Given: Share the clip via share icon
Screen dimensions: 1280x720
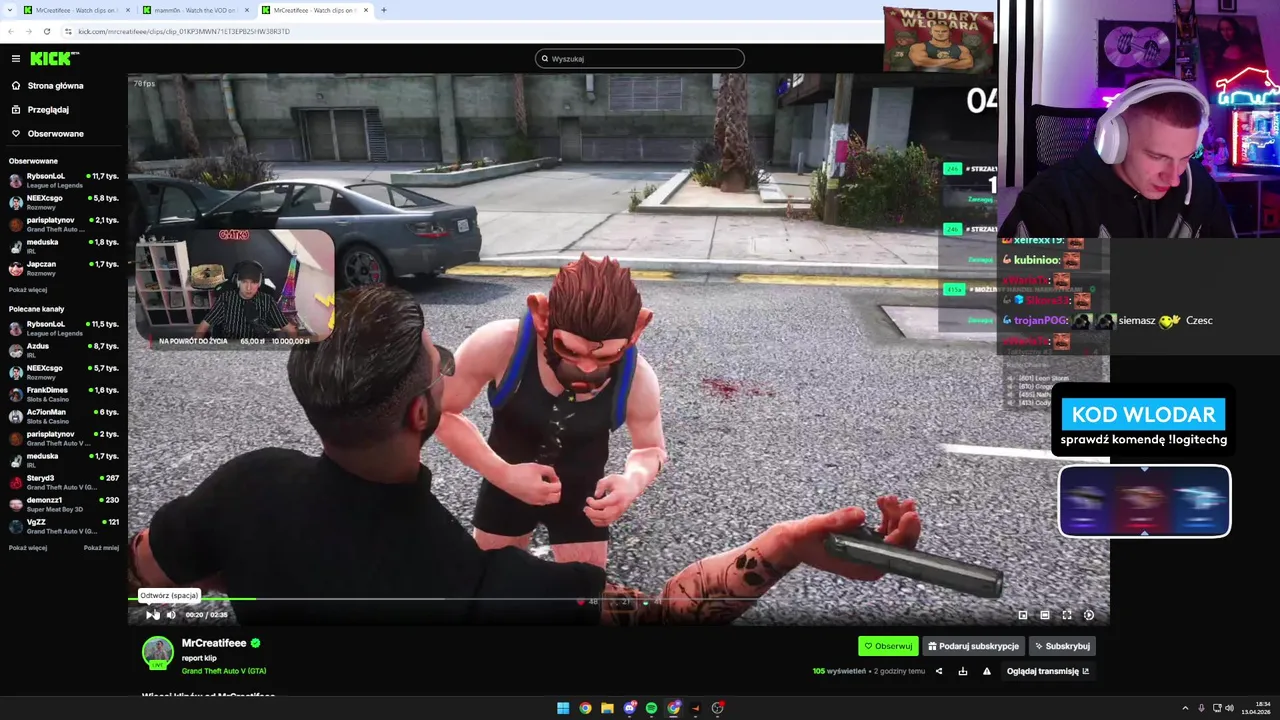Looking at the screenshot, I should [939, 671].
